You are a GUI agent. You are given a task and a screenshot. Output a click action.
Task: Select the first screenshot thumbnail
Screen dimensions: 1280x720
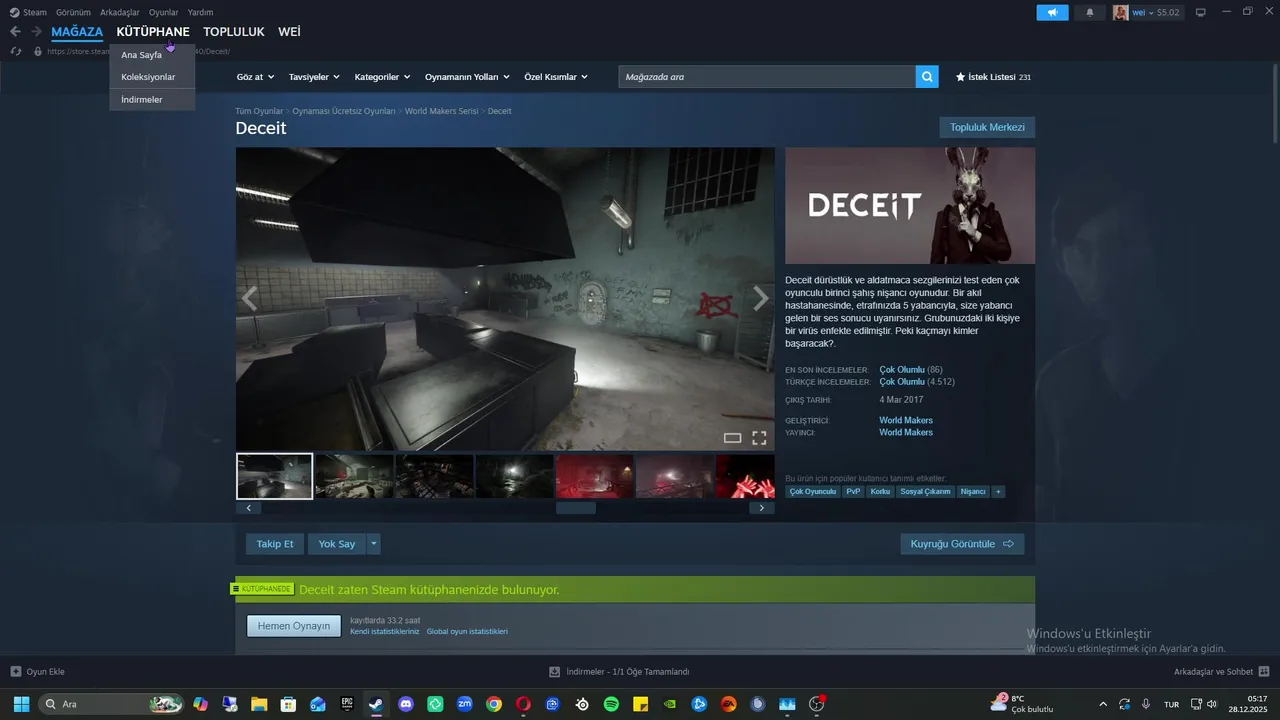click(x=275, y=476)
